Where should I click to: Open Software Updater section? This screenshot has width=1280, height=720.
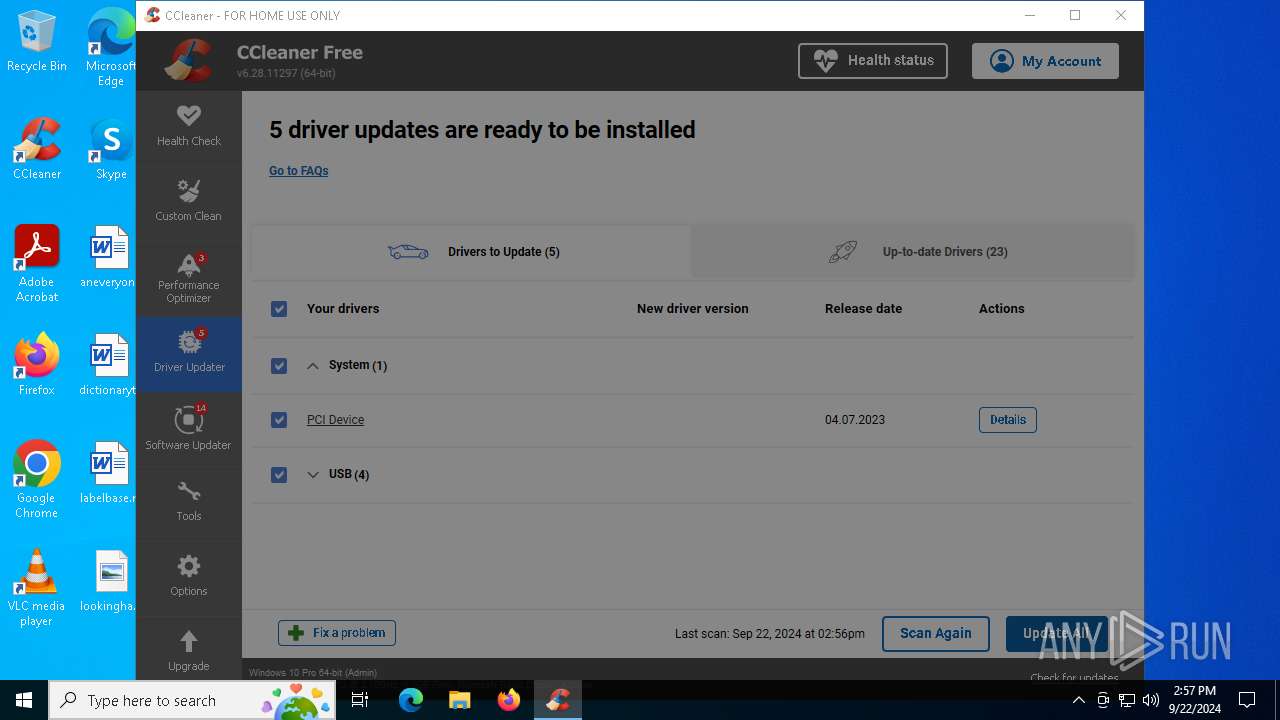click(x=189, y=429)
